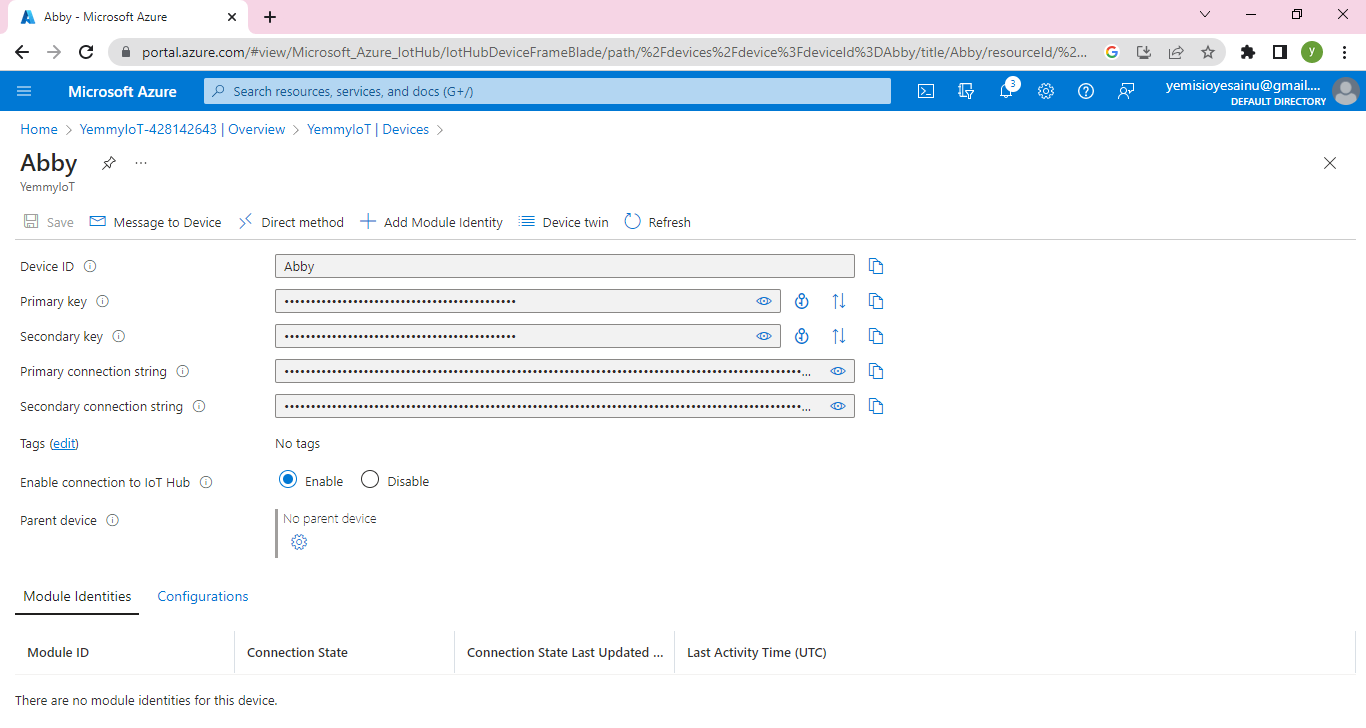The height and width of the screenshot is (728, 1366).
Task: Reveal the Primary connection string
Action: point(838,371)
